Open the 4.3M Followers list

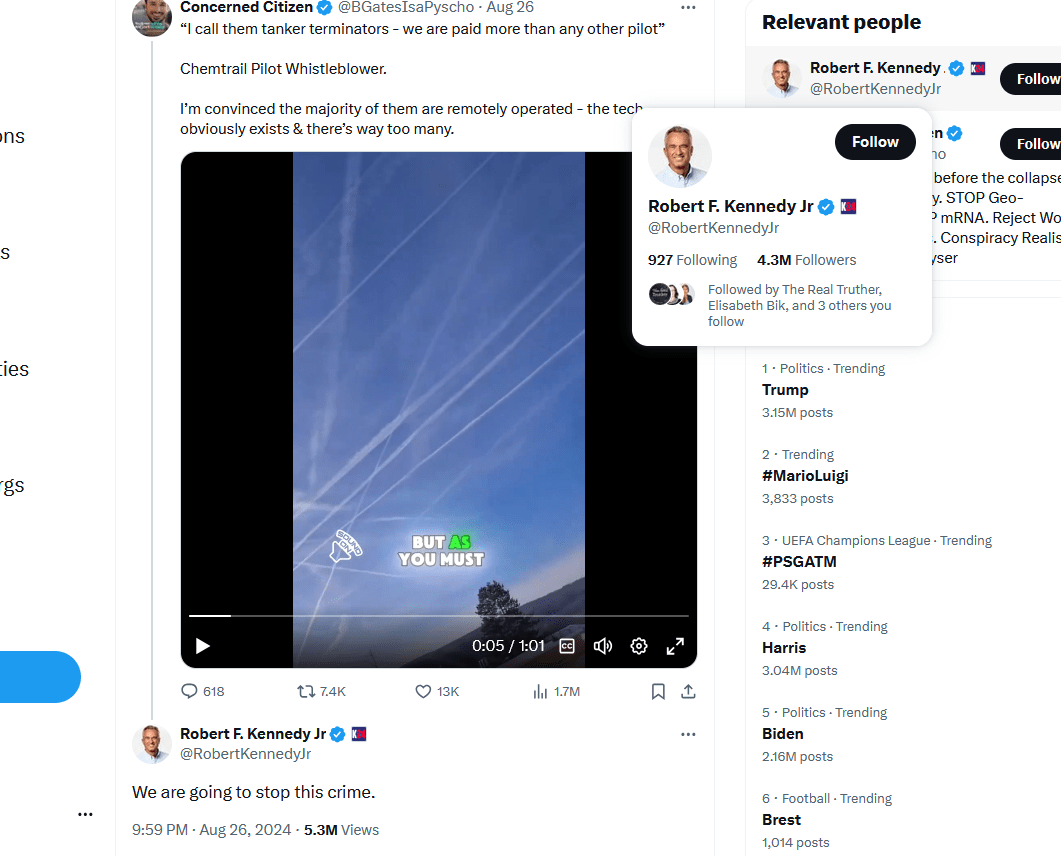click(x=806, y=260)
